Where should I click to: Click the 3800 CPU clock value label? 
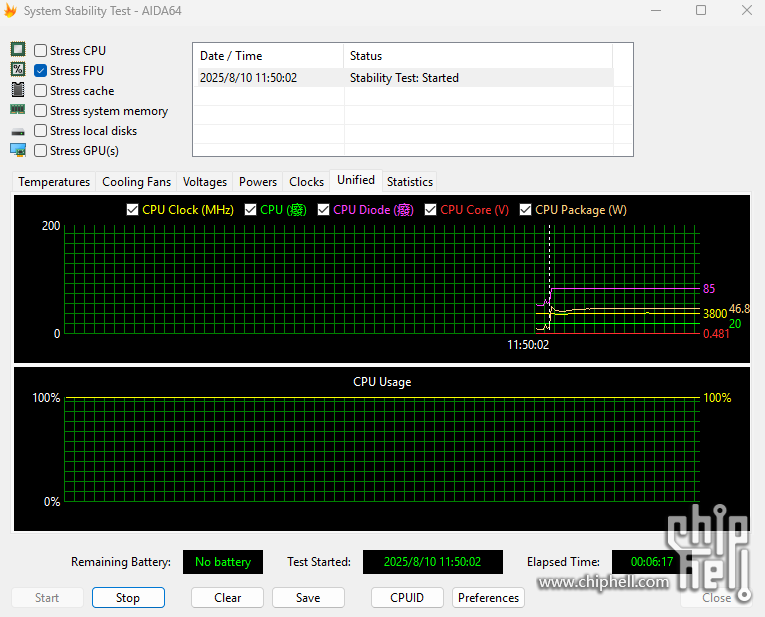pyautogui.click(x=715, y=314)
